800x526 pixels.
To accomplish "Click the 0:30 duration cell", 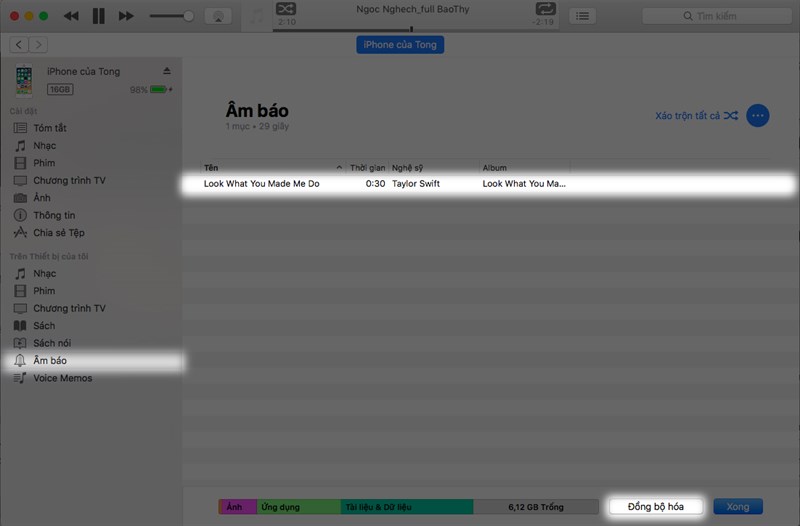I will click(376, 184).
